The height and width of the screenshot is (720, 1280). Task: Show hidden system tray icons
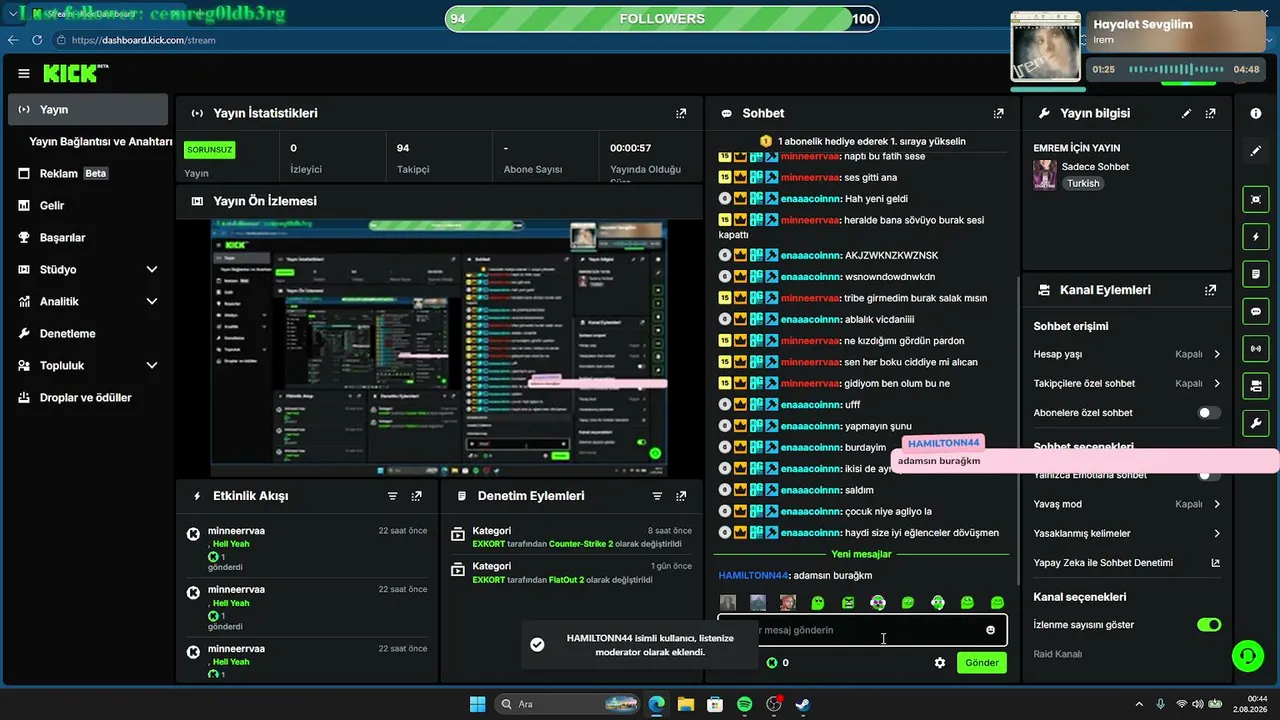(1139, 704)
